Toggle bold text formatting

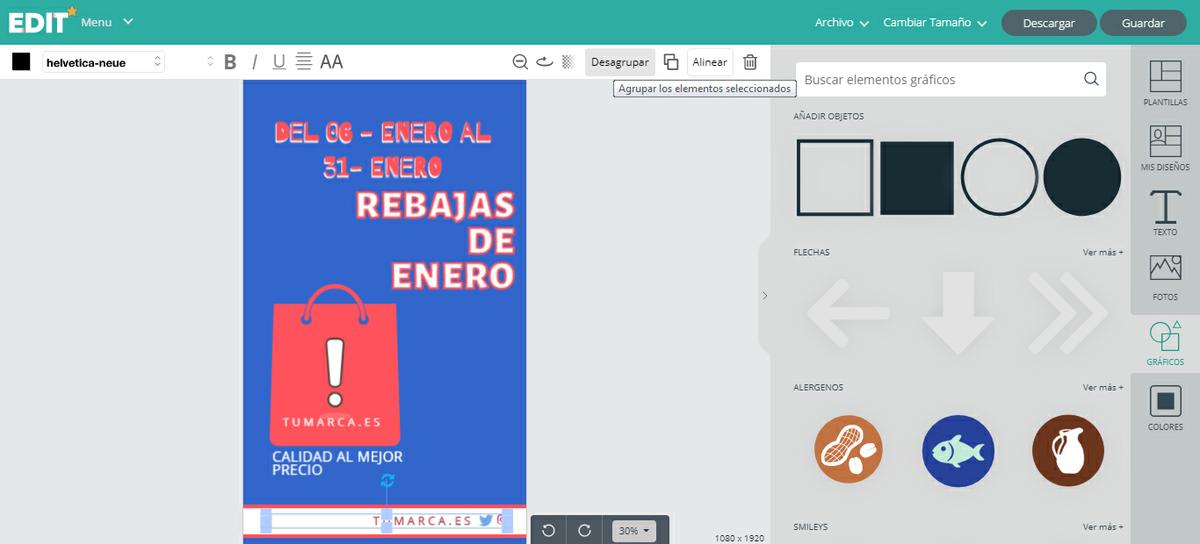click(230, 62)
